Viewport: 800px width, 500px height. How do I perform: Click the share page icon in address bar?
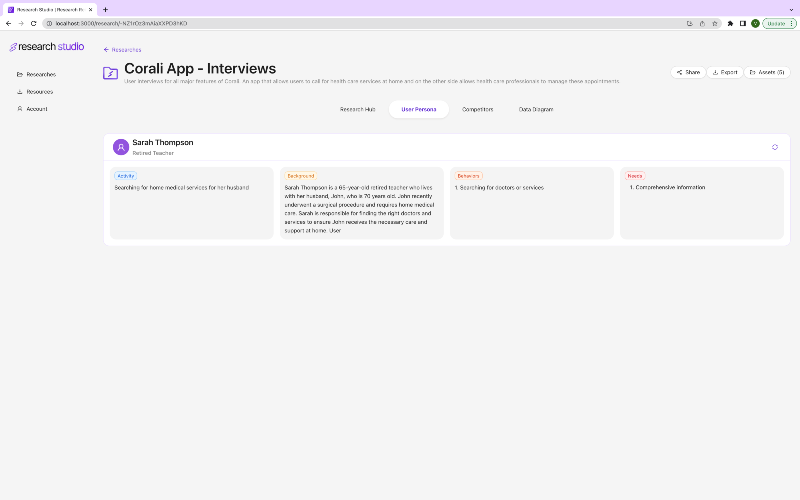[702, 23]
